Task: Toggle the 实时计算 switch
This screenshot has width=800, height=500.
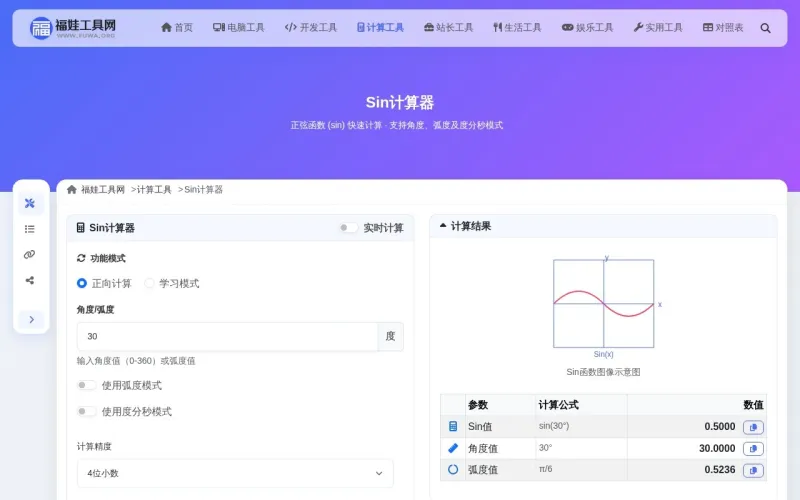Action: (348, 228)
